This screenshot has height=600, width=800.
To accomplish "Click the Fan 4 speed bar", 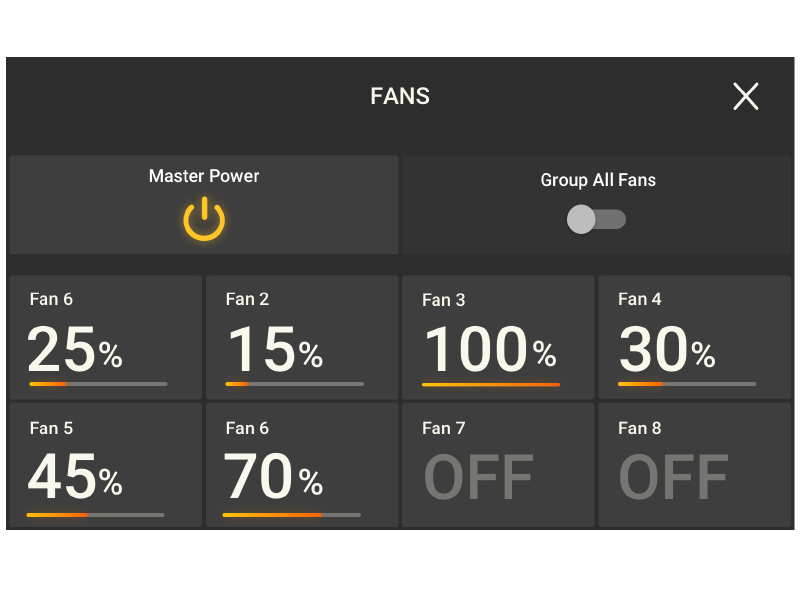I will (x=686, y=384).
